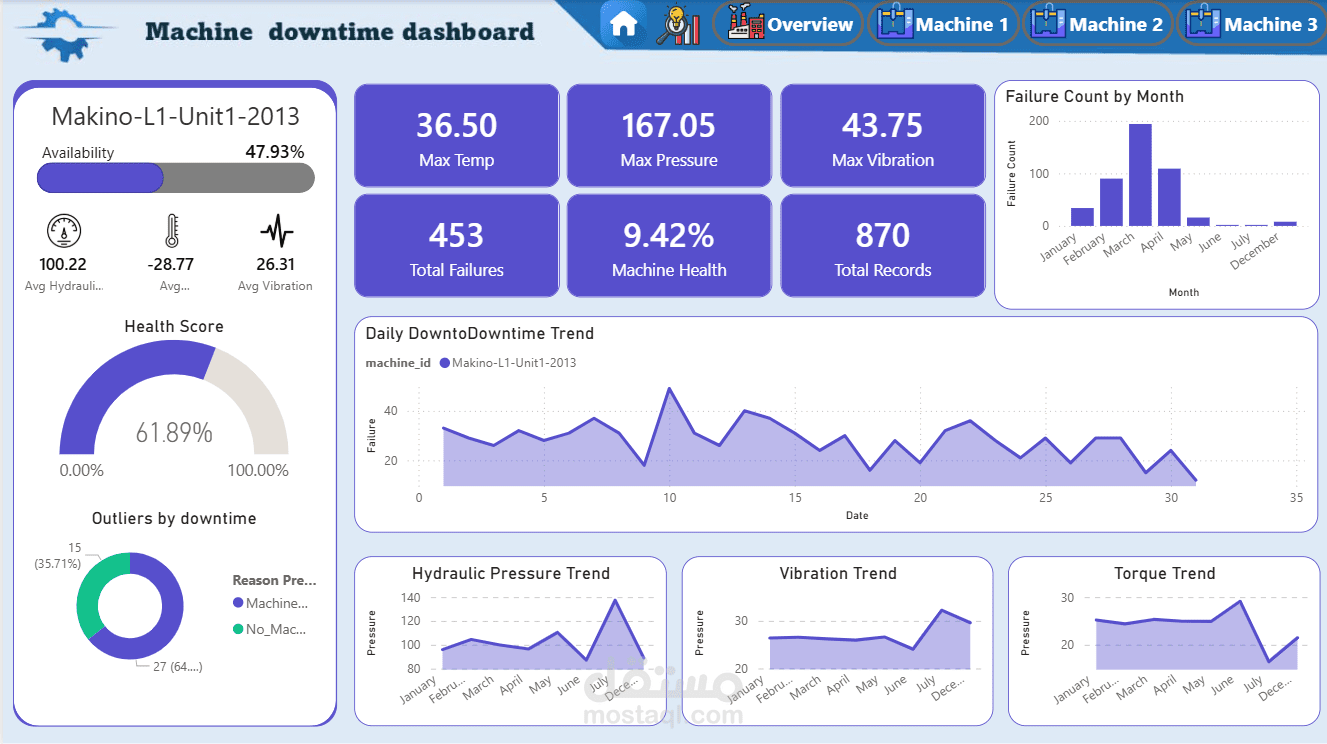The image size is (1327, 744).
Task: Click the Hydraulic Pressure Trend title
Action: click(x=511, y=574)
